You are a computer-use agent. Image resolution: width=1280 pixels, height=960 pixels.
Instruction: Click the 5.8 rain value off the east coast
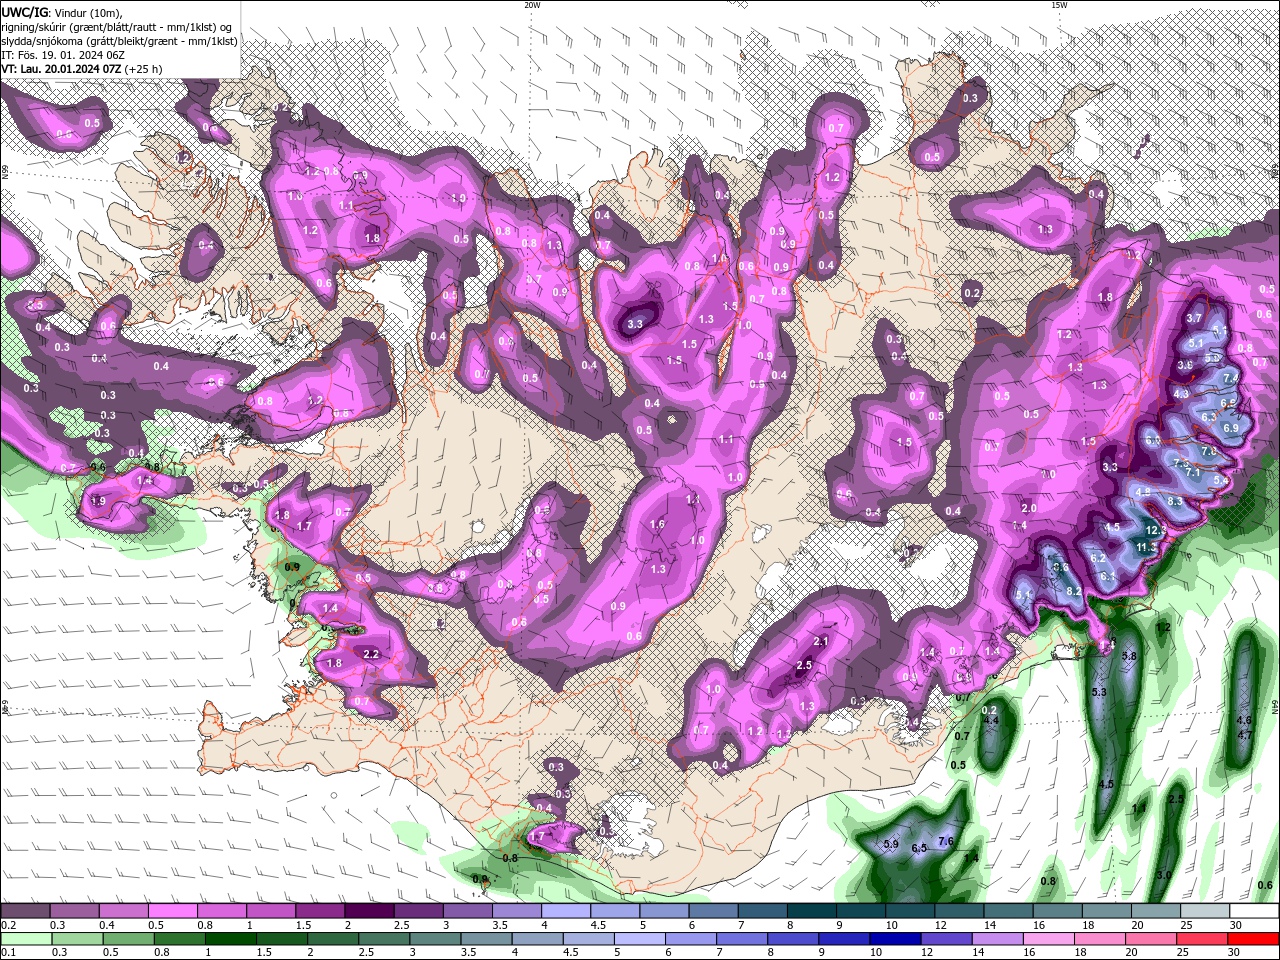pyautogui.click(x=1130, y=656)
